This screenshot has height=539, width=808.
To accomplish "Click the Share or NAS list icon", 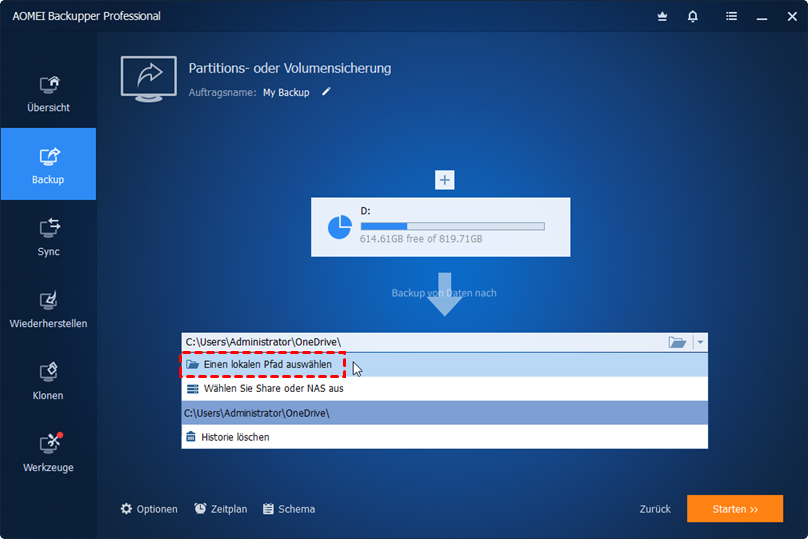I will pos(192,389).
